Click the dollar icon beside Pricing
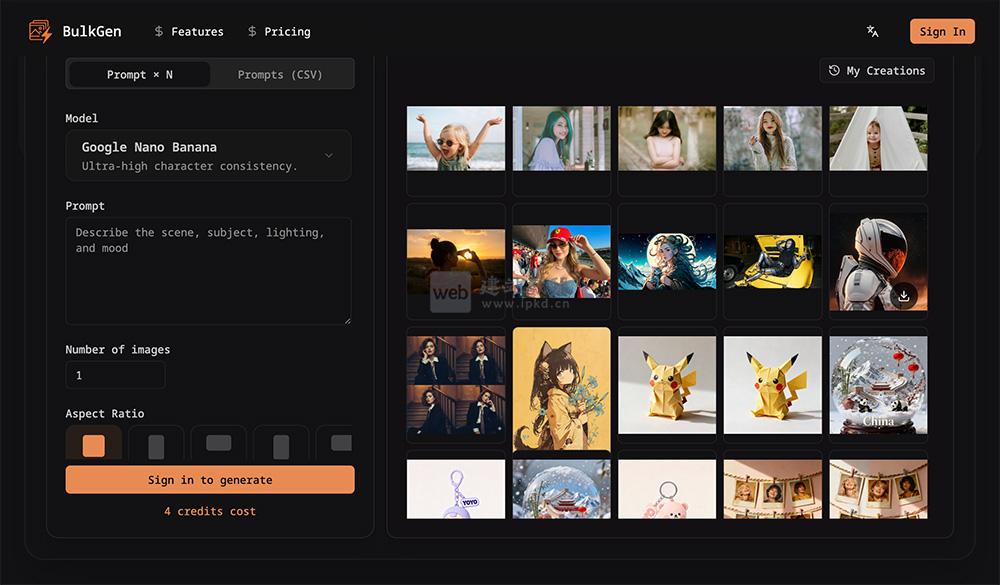Image resolution: width=1000 pixels, height=585 pixels. pos(252,32)
